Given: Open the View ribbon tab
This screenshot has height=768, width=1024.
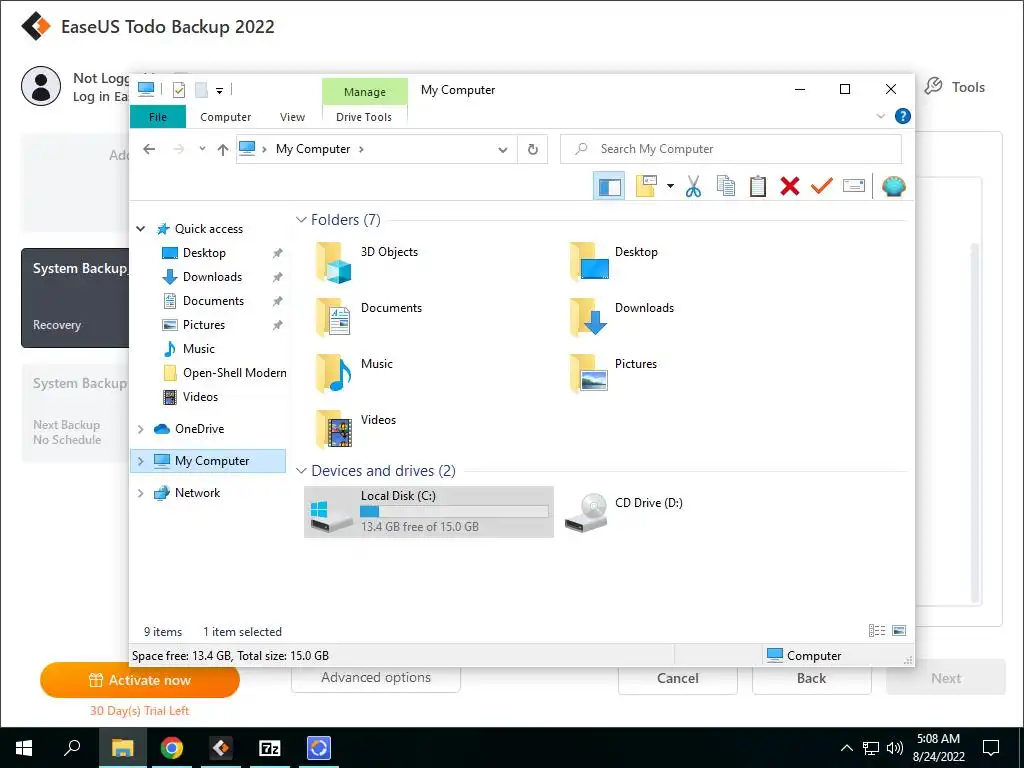Looking at the screenshot, I should [292, 117].
